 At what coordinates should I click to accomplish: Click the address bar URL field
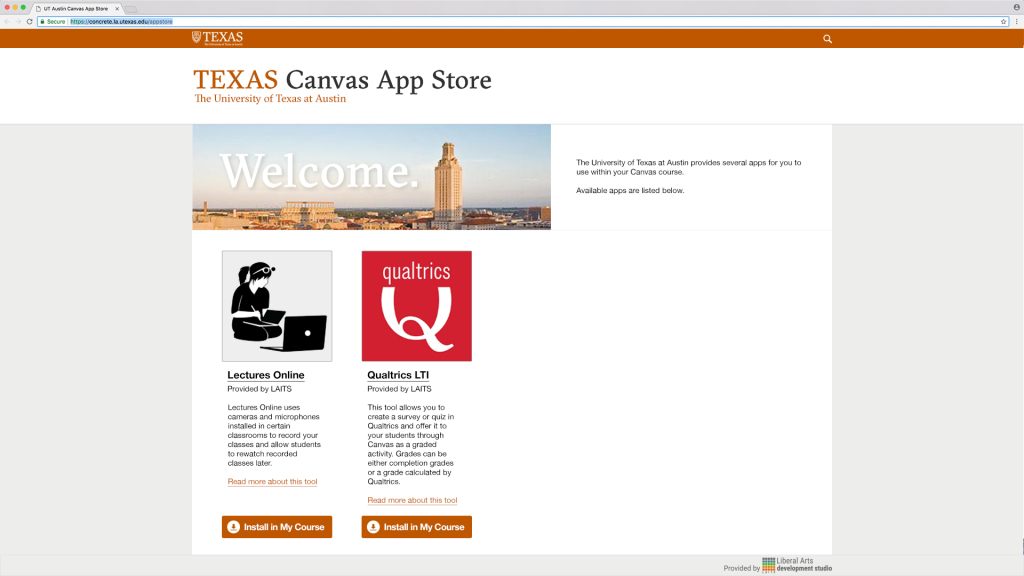pyautogui.click(x=522, y=22)
